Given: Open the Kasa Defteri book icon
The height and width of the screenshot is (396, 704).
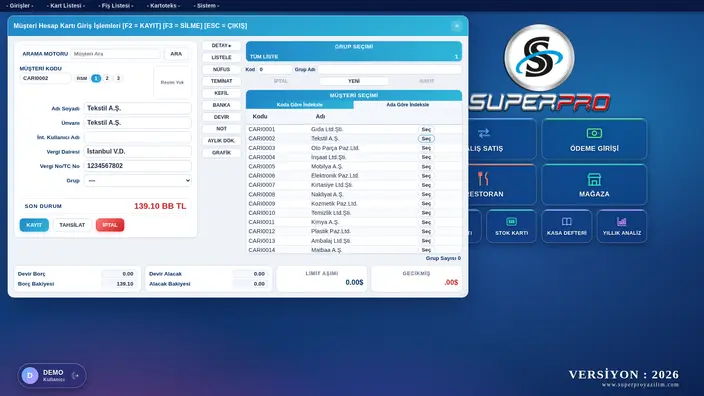Looking at the screenshot, I should point(567,222).
